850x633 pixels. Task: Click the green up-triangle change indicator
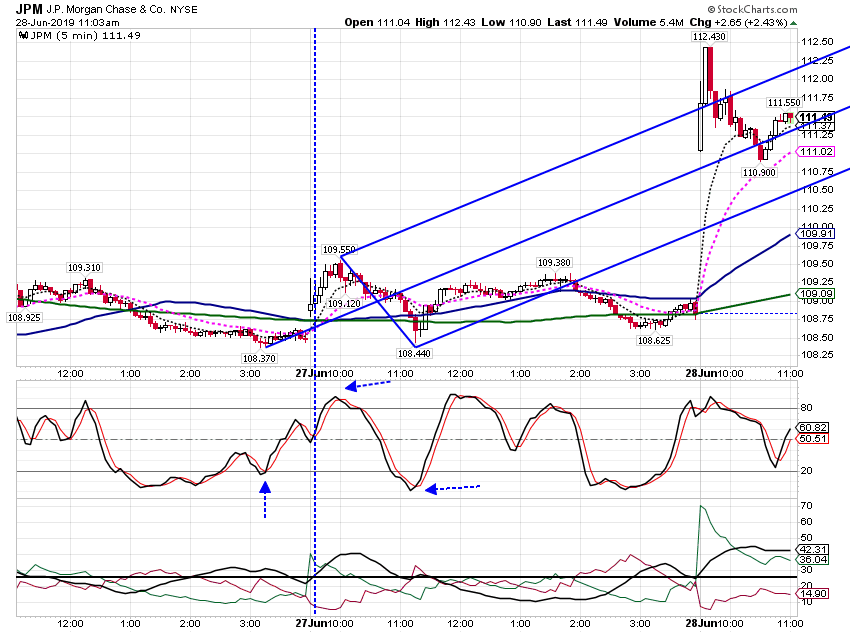click(x=794, y=23)
